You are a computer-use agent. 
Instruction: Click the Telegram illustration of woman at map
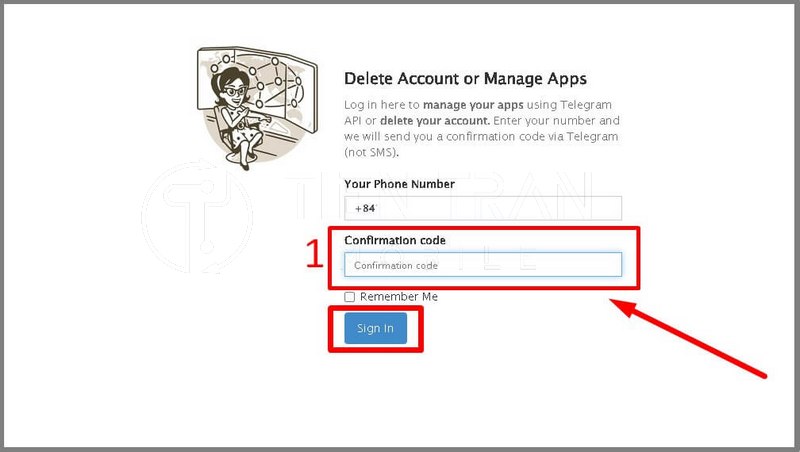[x=257, y=108]
